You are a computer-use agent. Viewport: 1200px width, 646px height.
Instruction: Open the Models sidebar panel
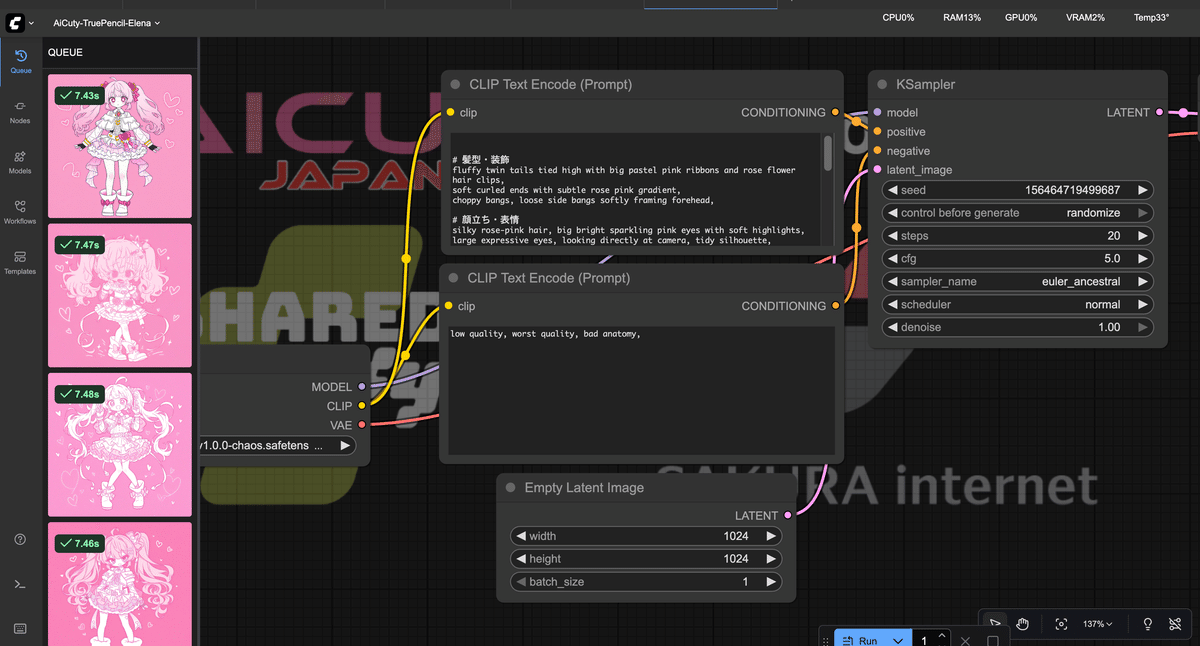pyautogui.click(x=20, y=161)
